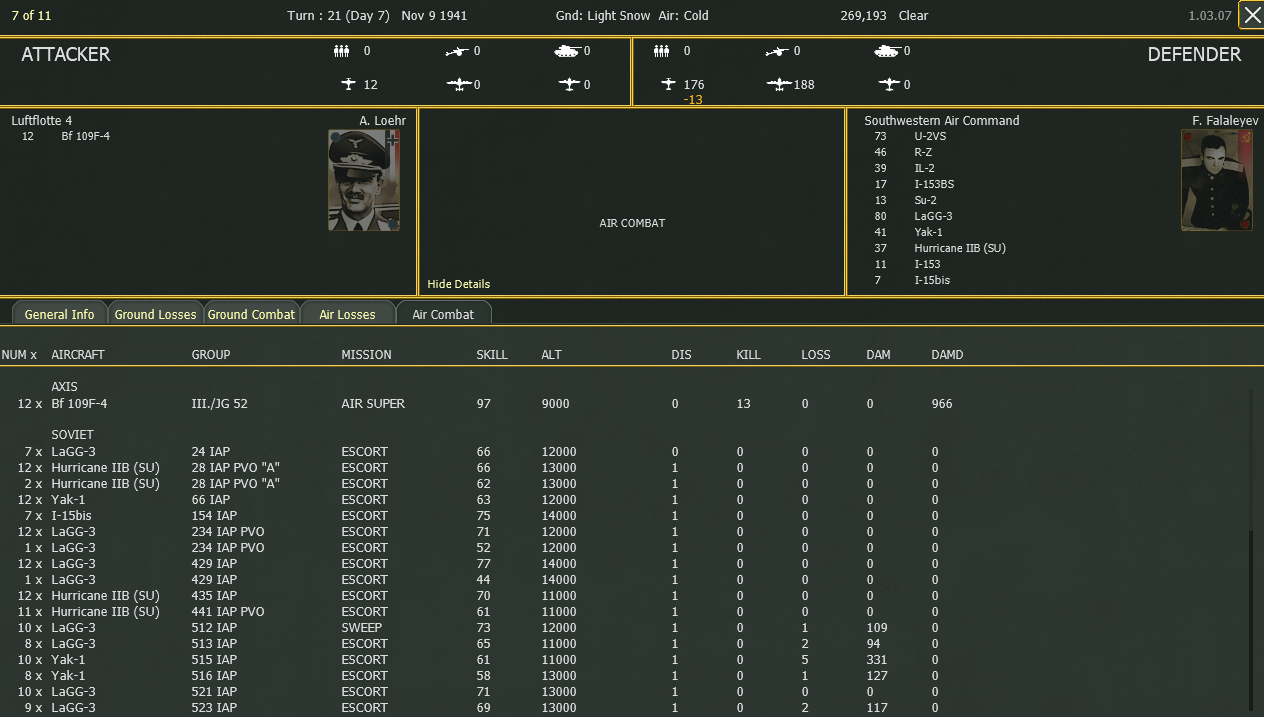The image size is (1264, 717).
Task: Click the defender utility aircraft icon
Action: 889,85
